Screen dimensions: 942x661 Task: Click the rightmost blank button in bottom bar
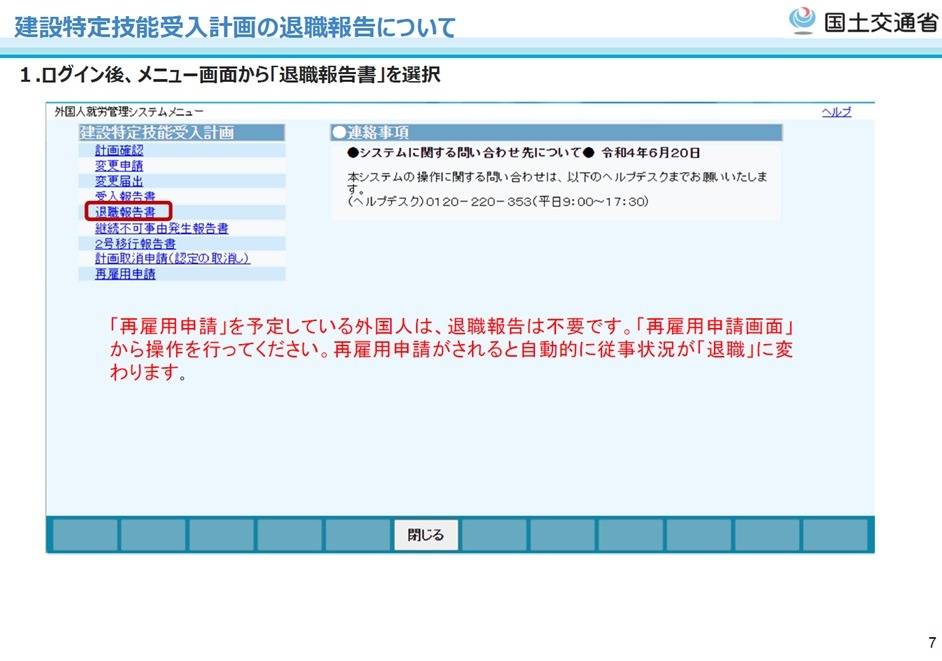tap(835, 535)
